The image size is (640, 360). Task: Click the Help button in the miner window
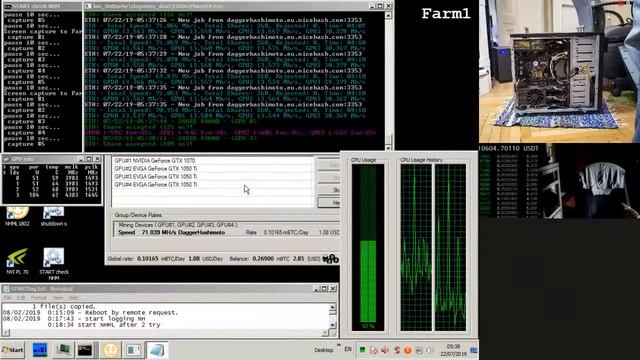329,203
